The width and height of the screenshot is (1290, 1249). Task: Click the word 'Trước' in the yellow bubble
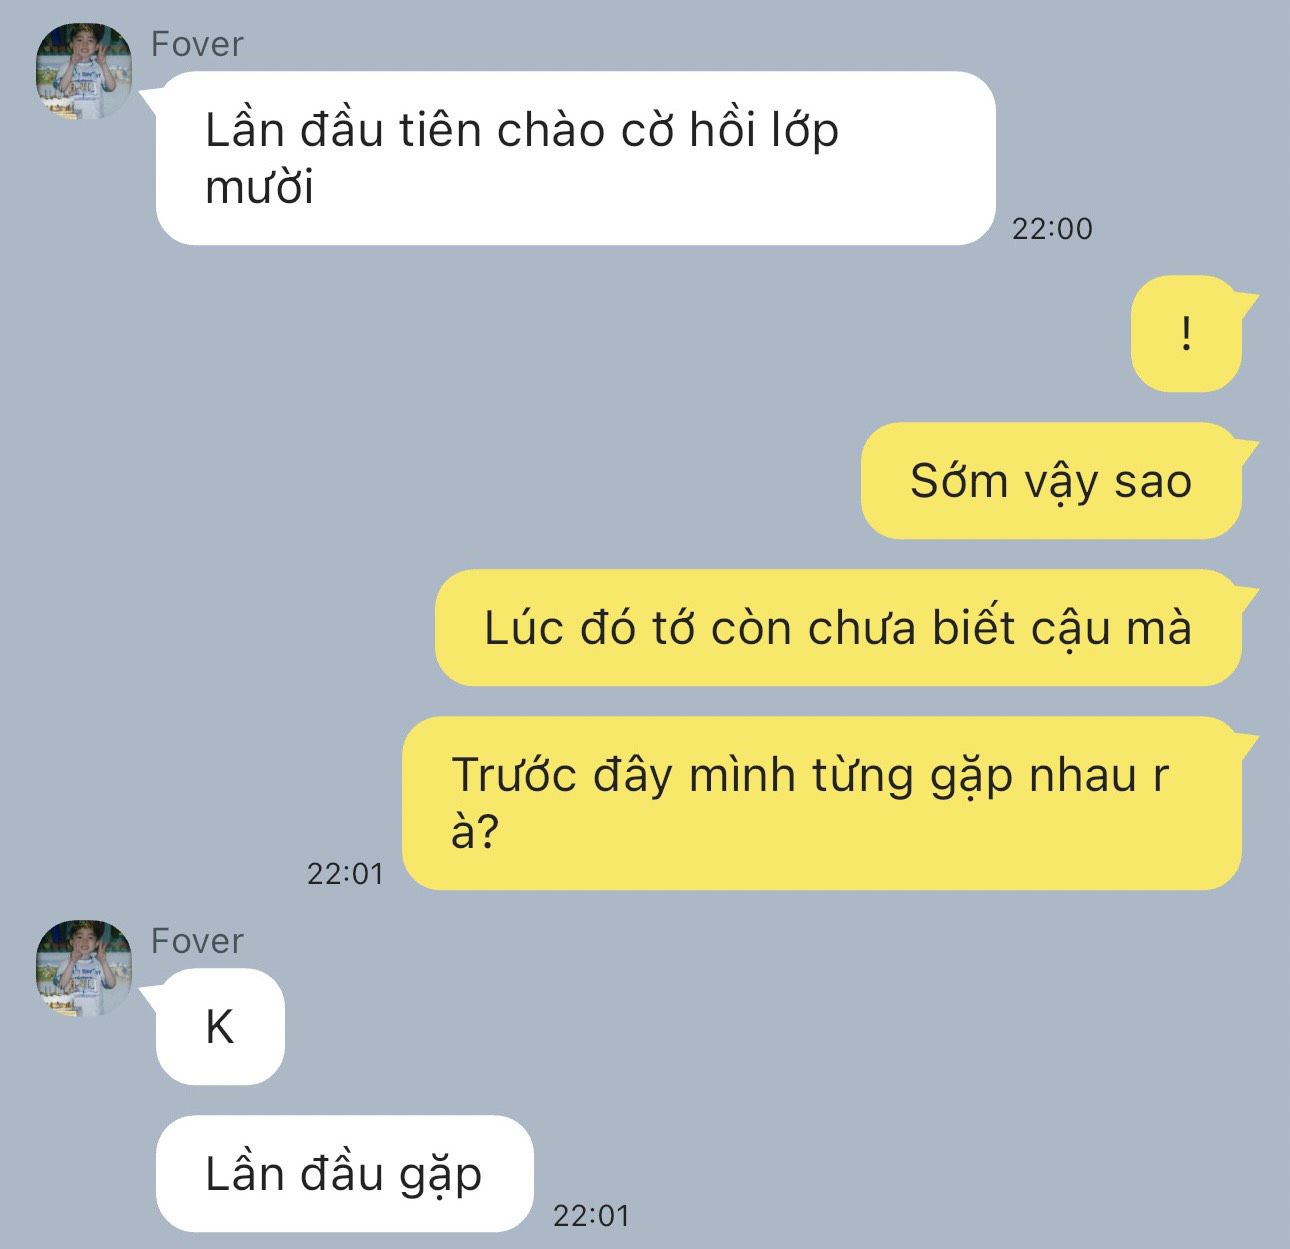[x=514, y=775]
